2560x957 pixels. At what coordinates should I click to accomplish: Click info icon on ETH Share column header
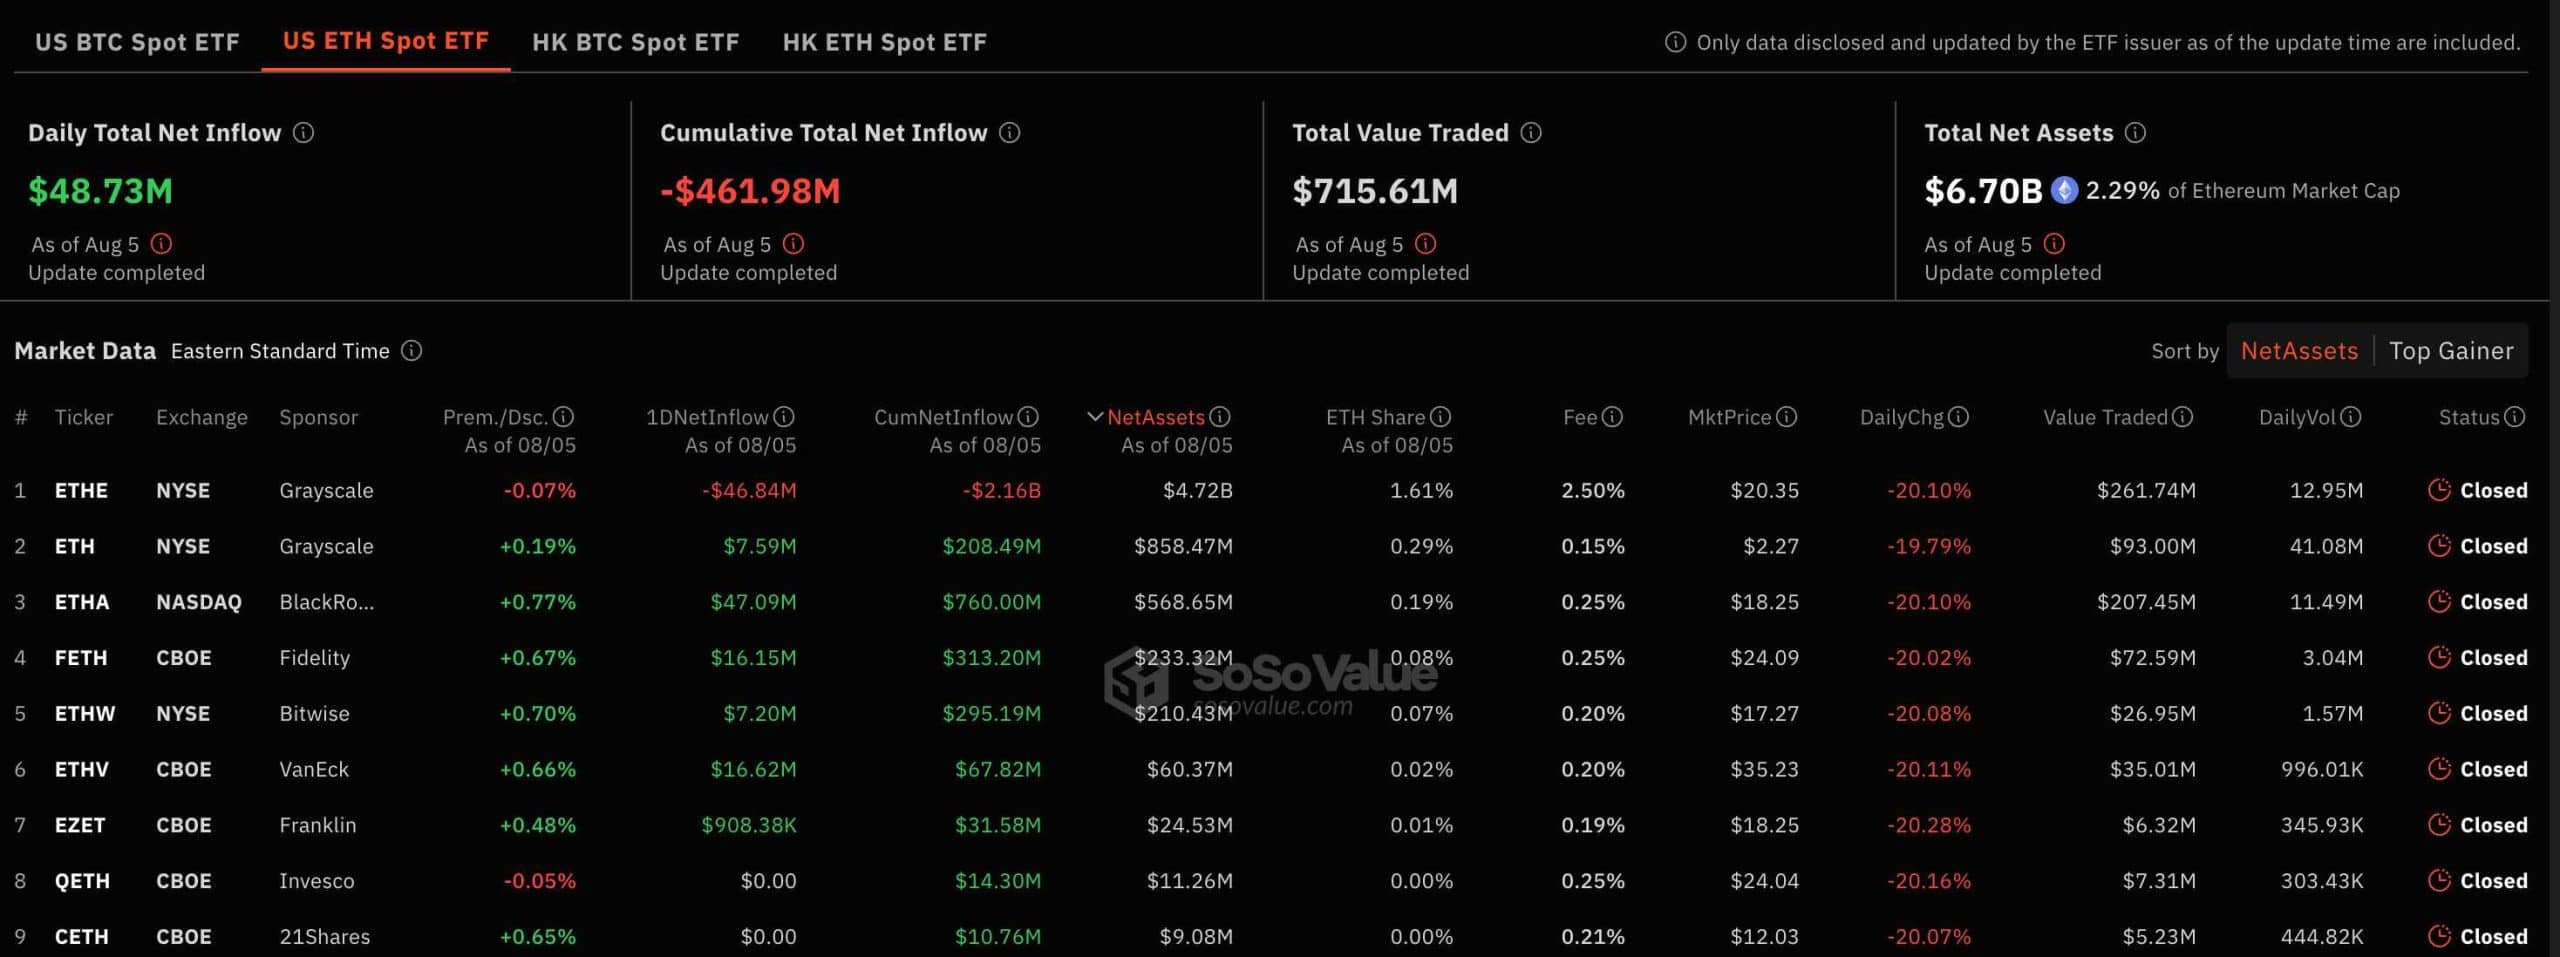(x=1440, y=417)
